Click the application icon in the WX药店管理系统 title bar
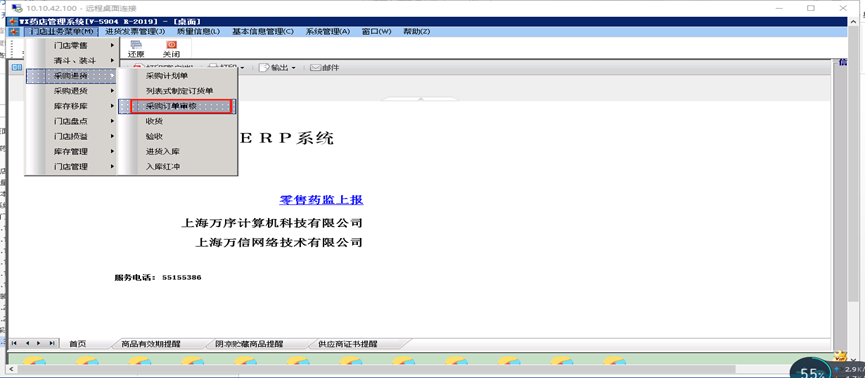 (13, 22)
